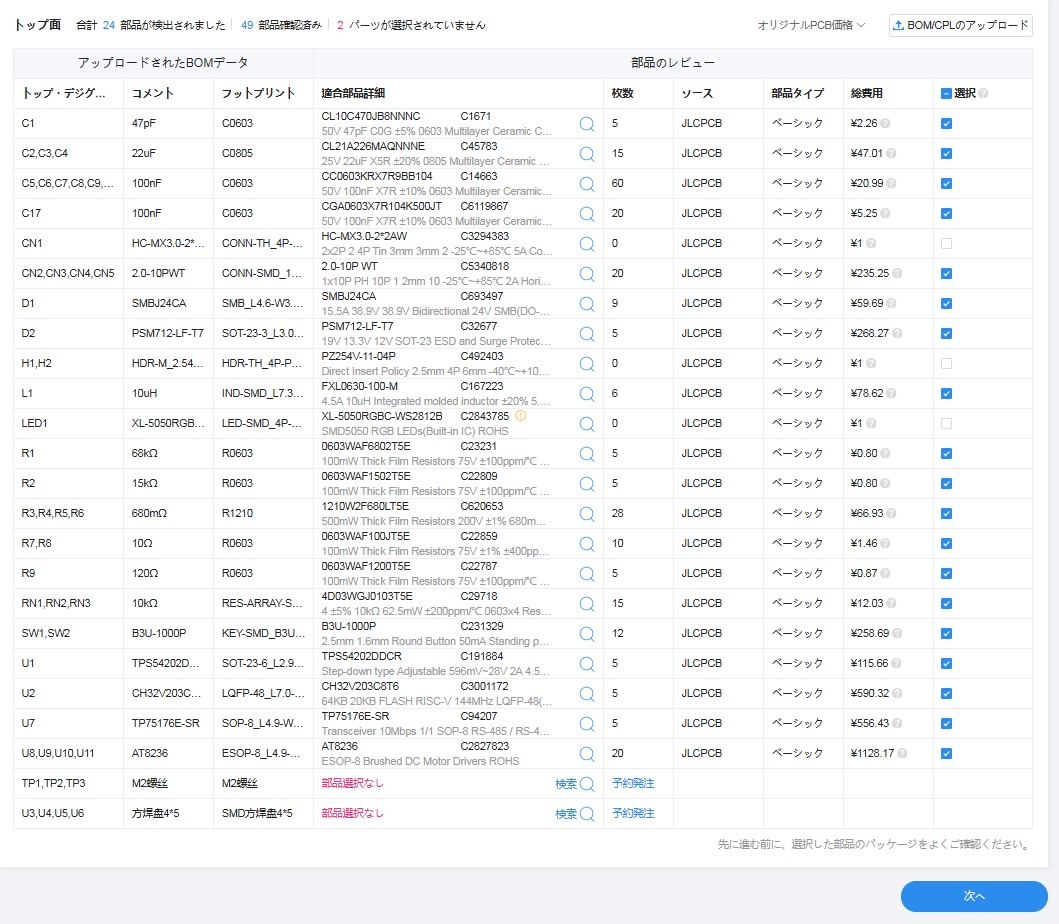
Task: Open part search for B3U-1000P switch
Action: [x=587, y=634]
